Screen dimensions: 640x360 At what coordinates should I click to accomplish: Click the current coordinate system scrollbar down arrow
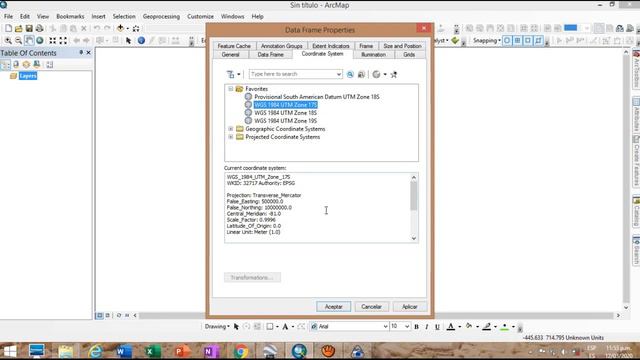click(414, 238)
